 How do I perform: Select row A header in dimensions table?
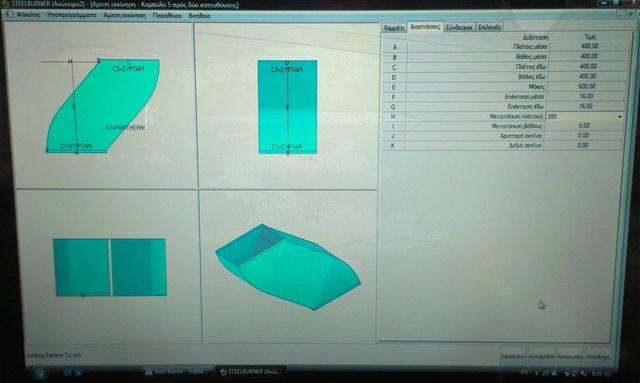[394, 47]
